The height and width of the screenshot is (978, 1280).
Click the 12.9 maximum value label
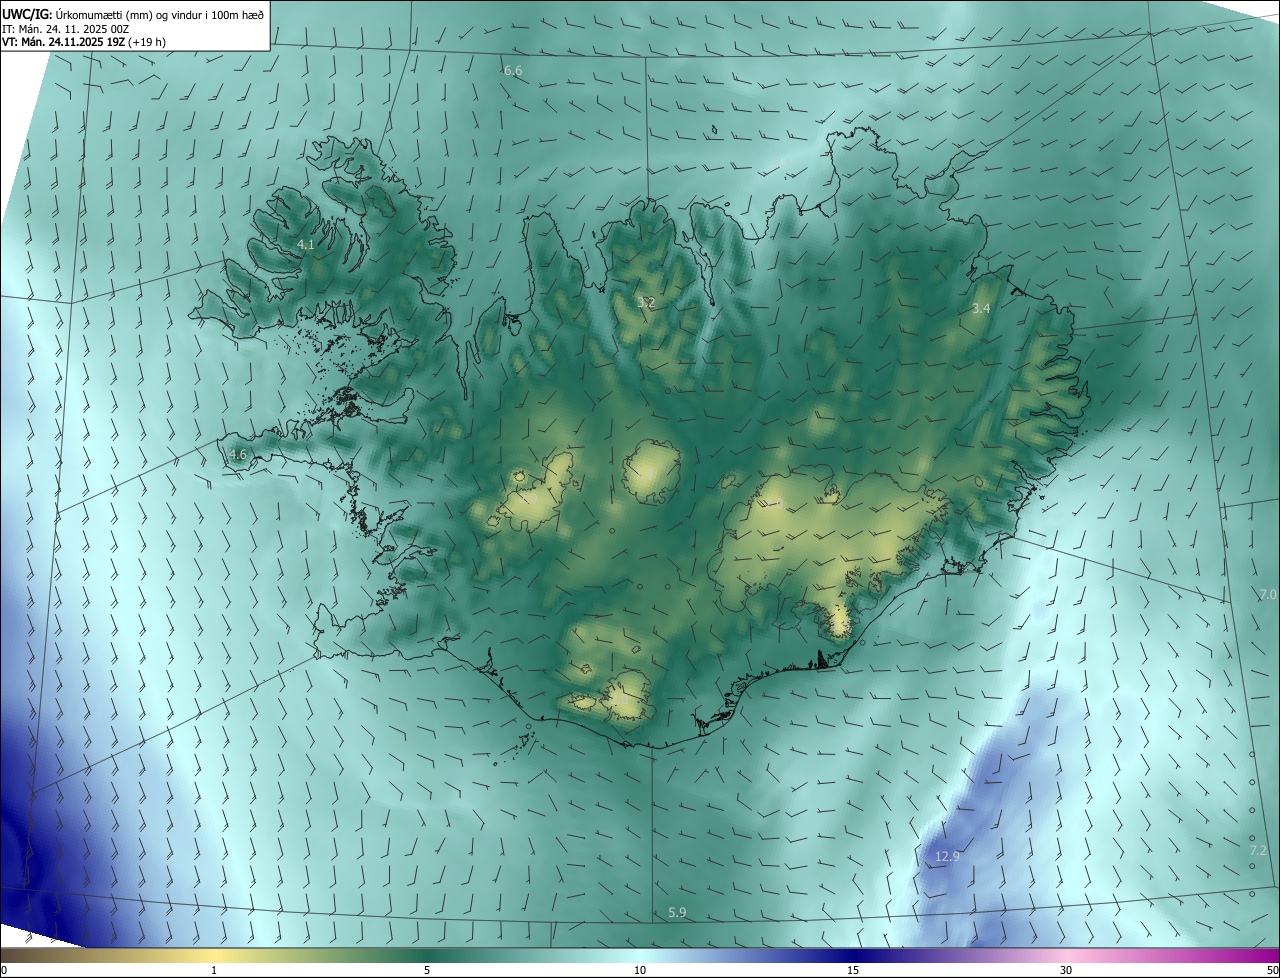pos(947,857)
